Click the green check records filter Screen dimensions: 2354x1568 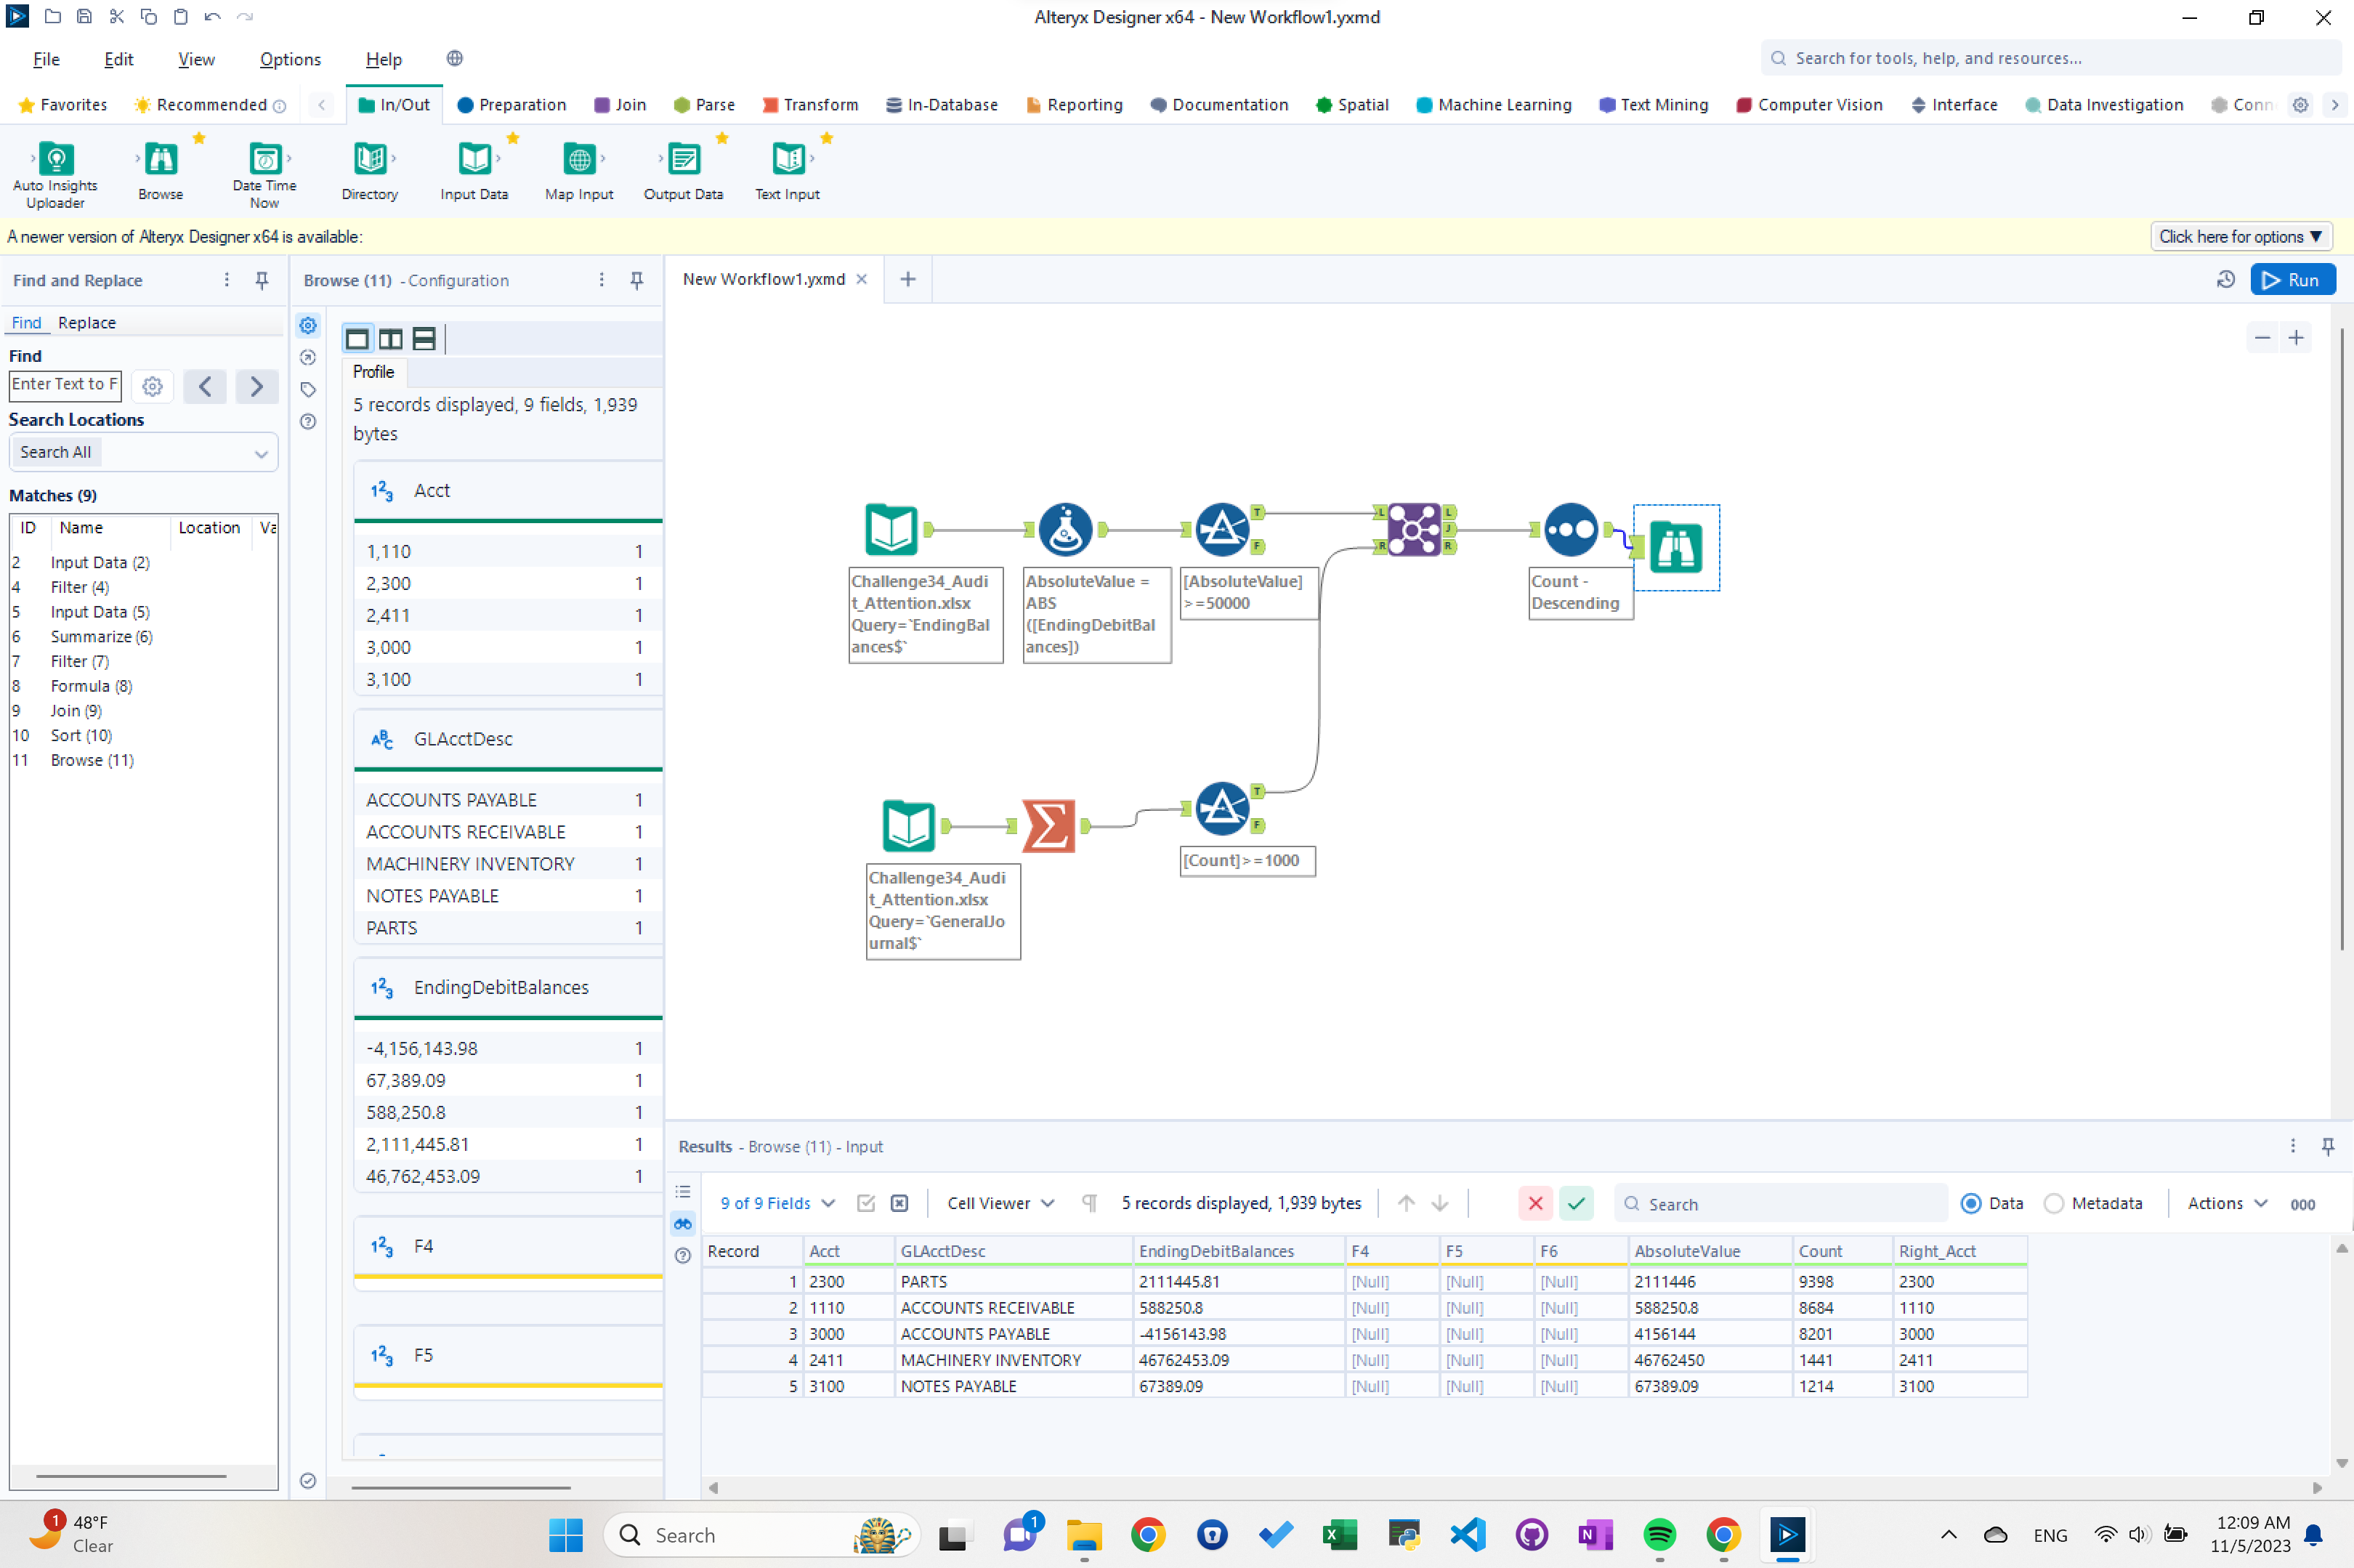click(x=1576, y=1203)
